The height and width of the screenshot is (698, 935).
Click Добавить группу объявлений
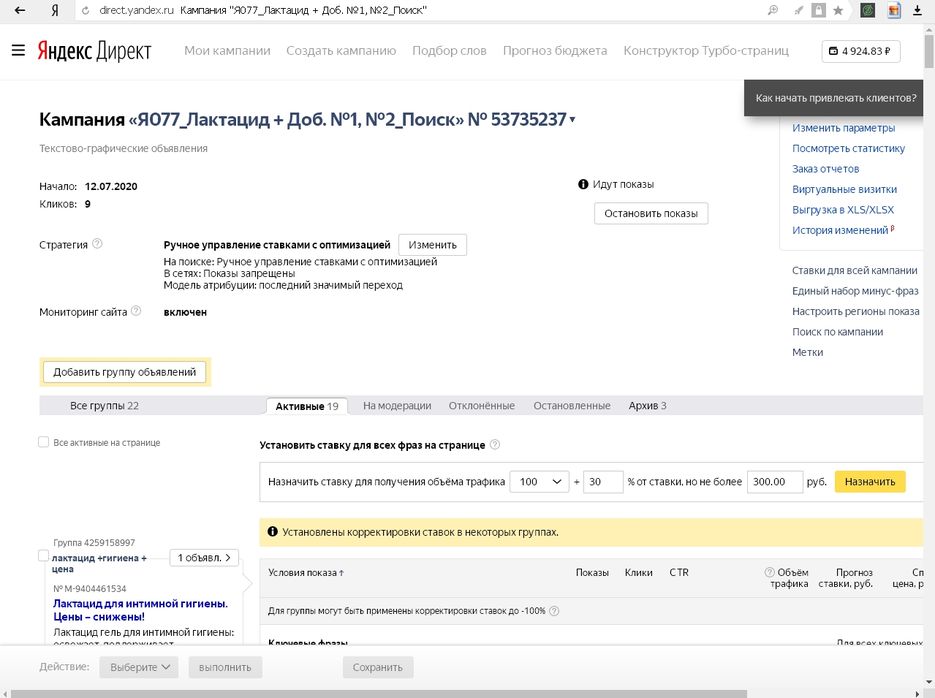coord(125,372)
